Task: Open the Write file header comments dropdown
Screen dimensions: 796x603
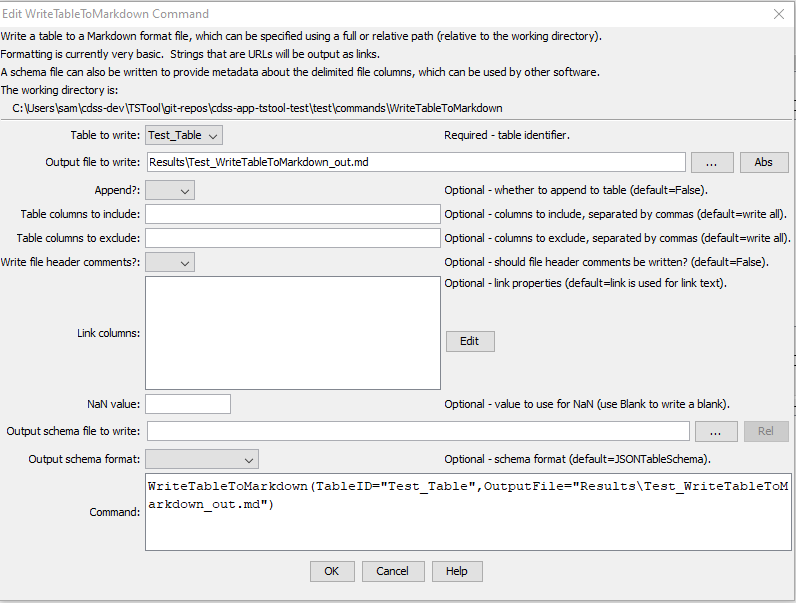Action: pos(170,262)
